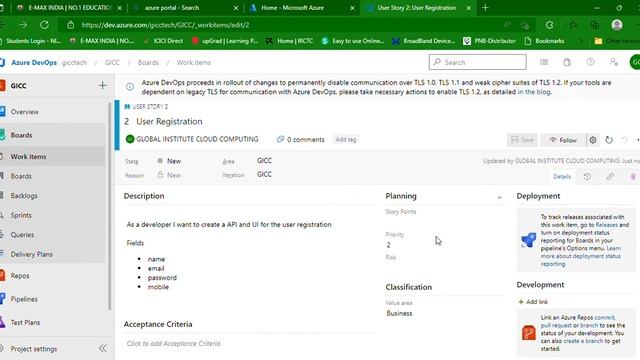Click the browser profile avatar
This screenshot has height=360, width=640.
point(617,25)
